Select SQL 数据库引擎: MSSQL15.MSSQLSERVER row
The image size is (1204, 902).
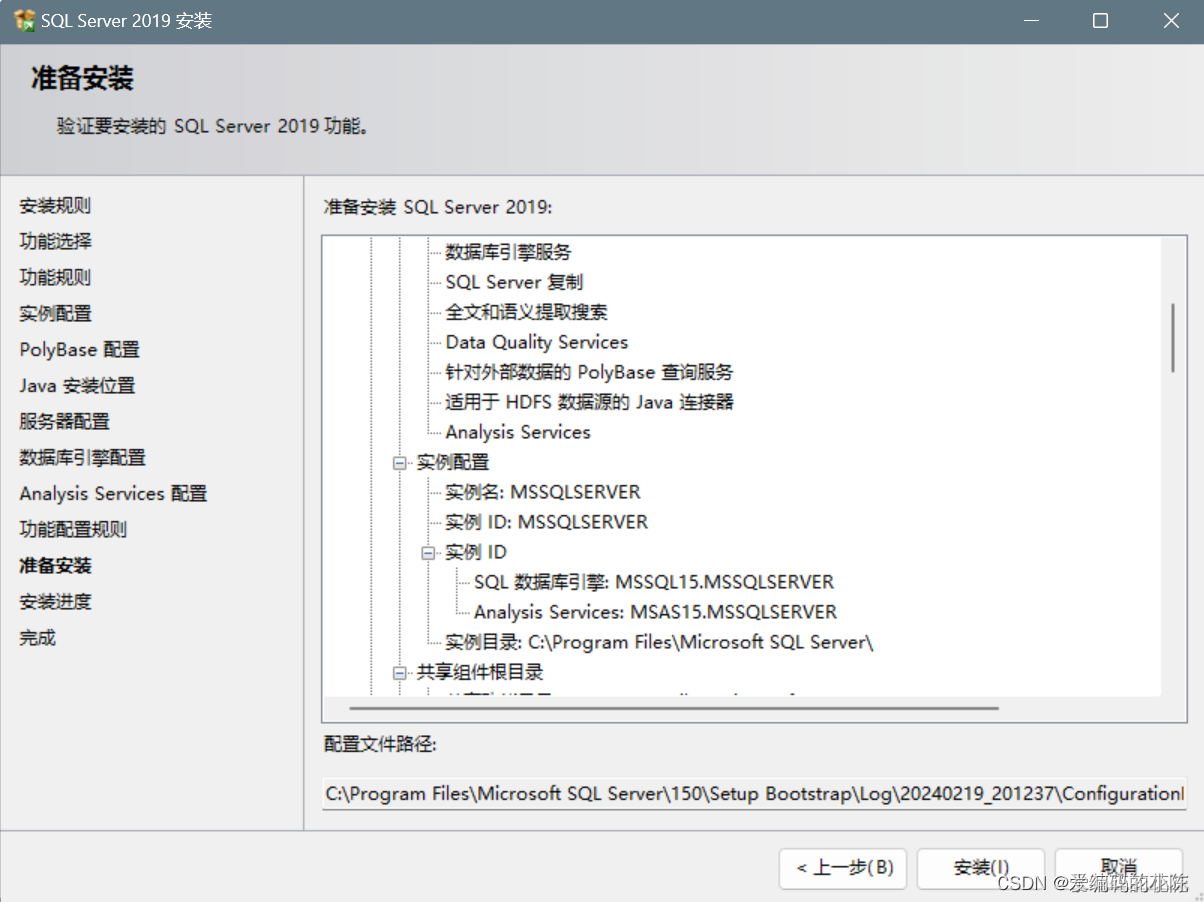(x=654, y=582)
